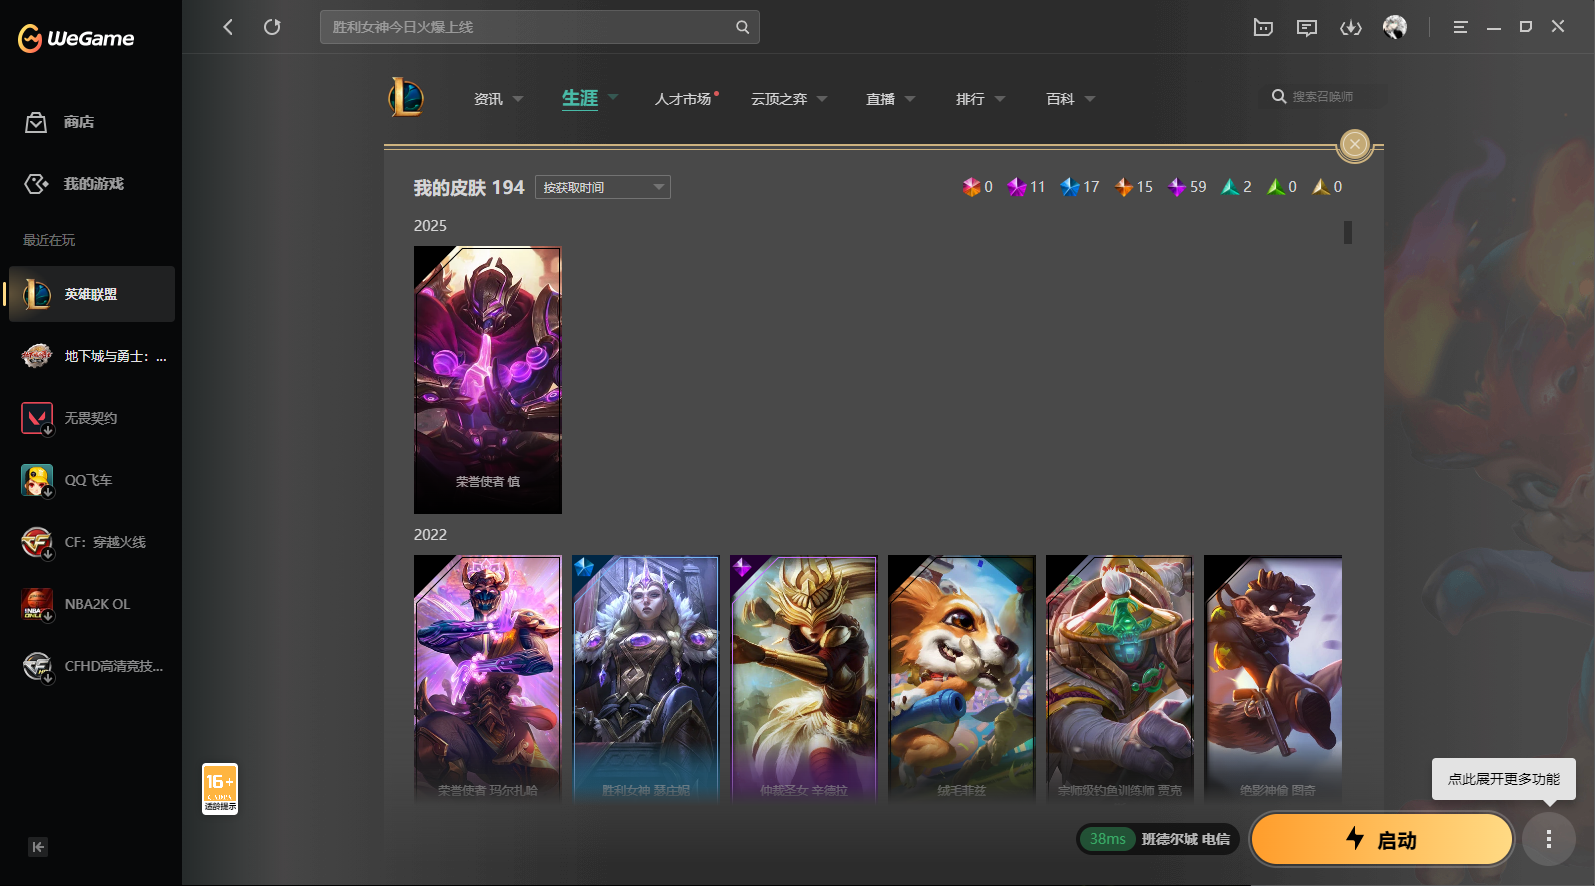
Task: Expand the 百科 dropdown arrow
Action: [x=1090, y=99]
